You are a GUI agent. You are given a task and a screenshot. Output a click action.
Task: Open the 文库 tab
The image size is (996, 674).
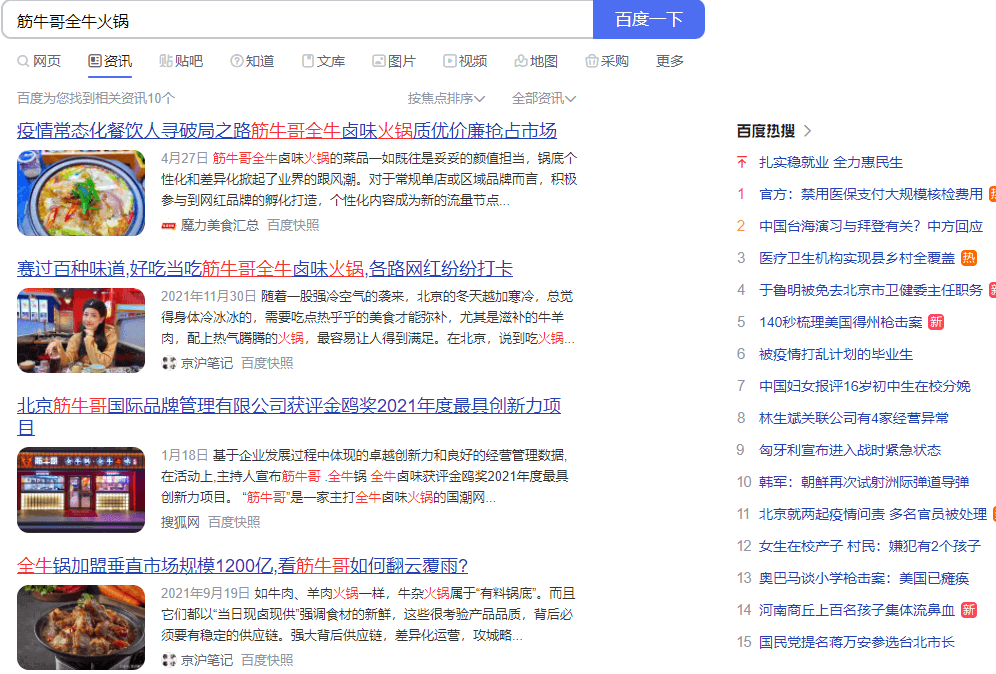click(331, 61)
